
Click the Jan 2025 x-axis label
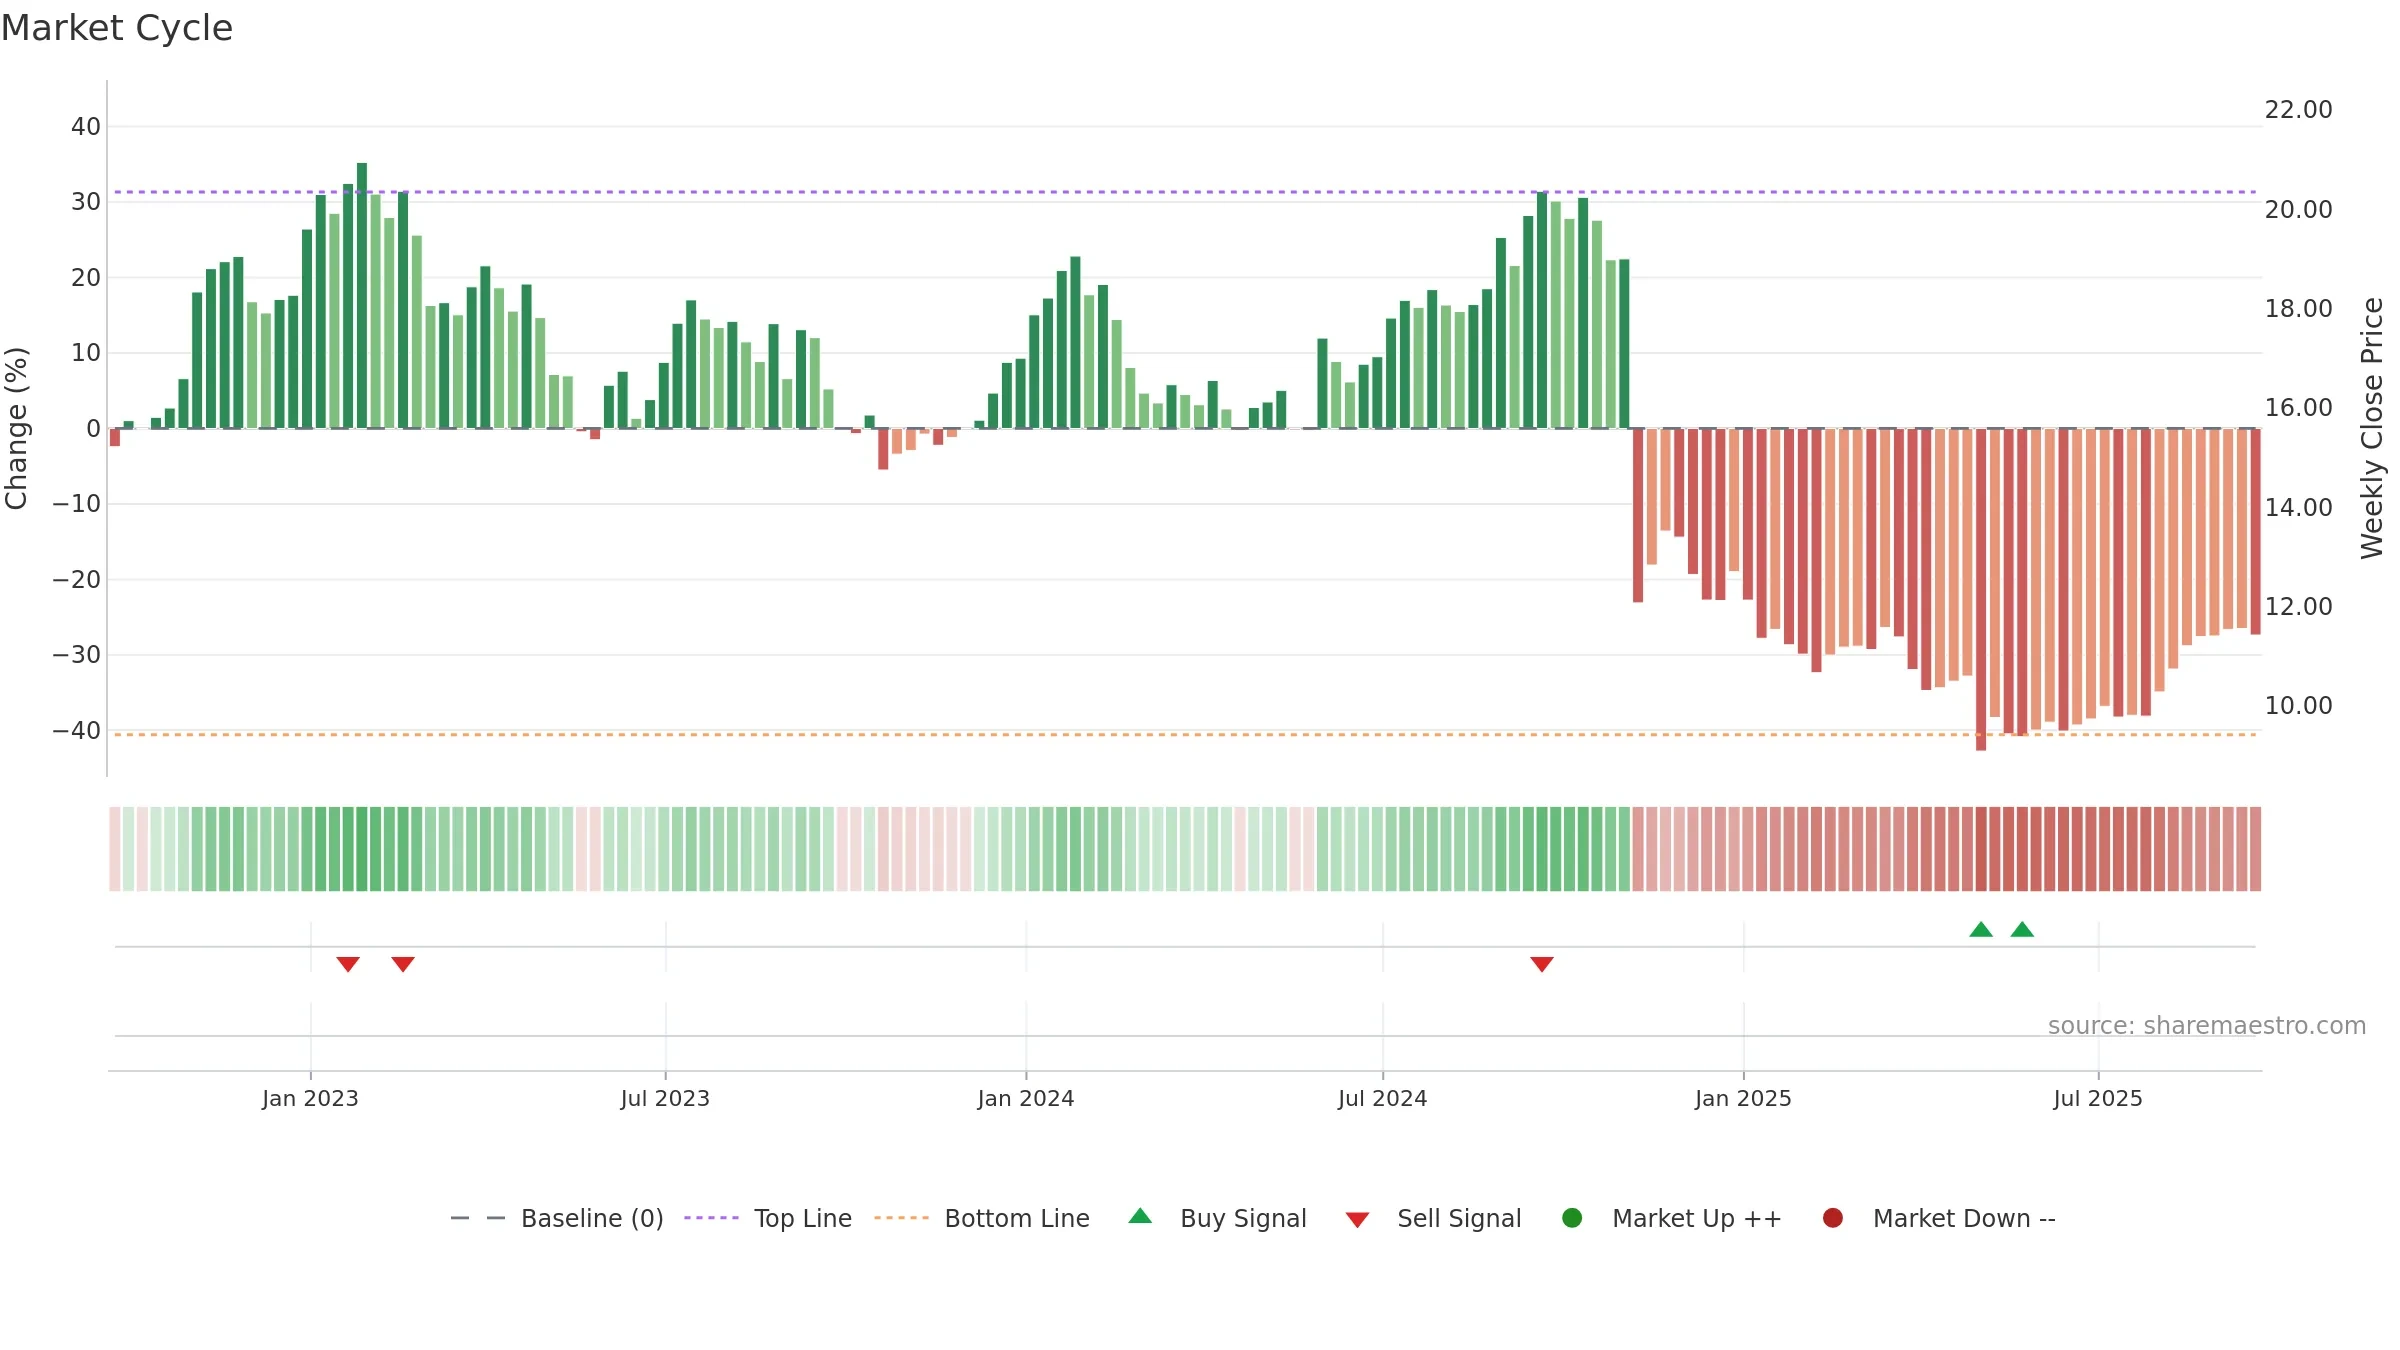(x=1743, y=1098)
